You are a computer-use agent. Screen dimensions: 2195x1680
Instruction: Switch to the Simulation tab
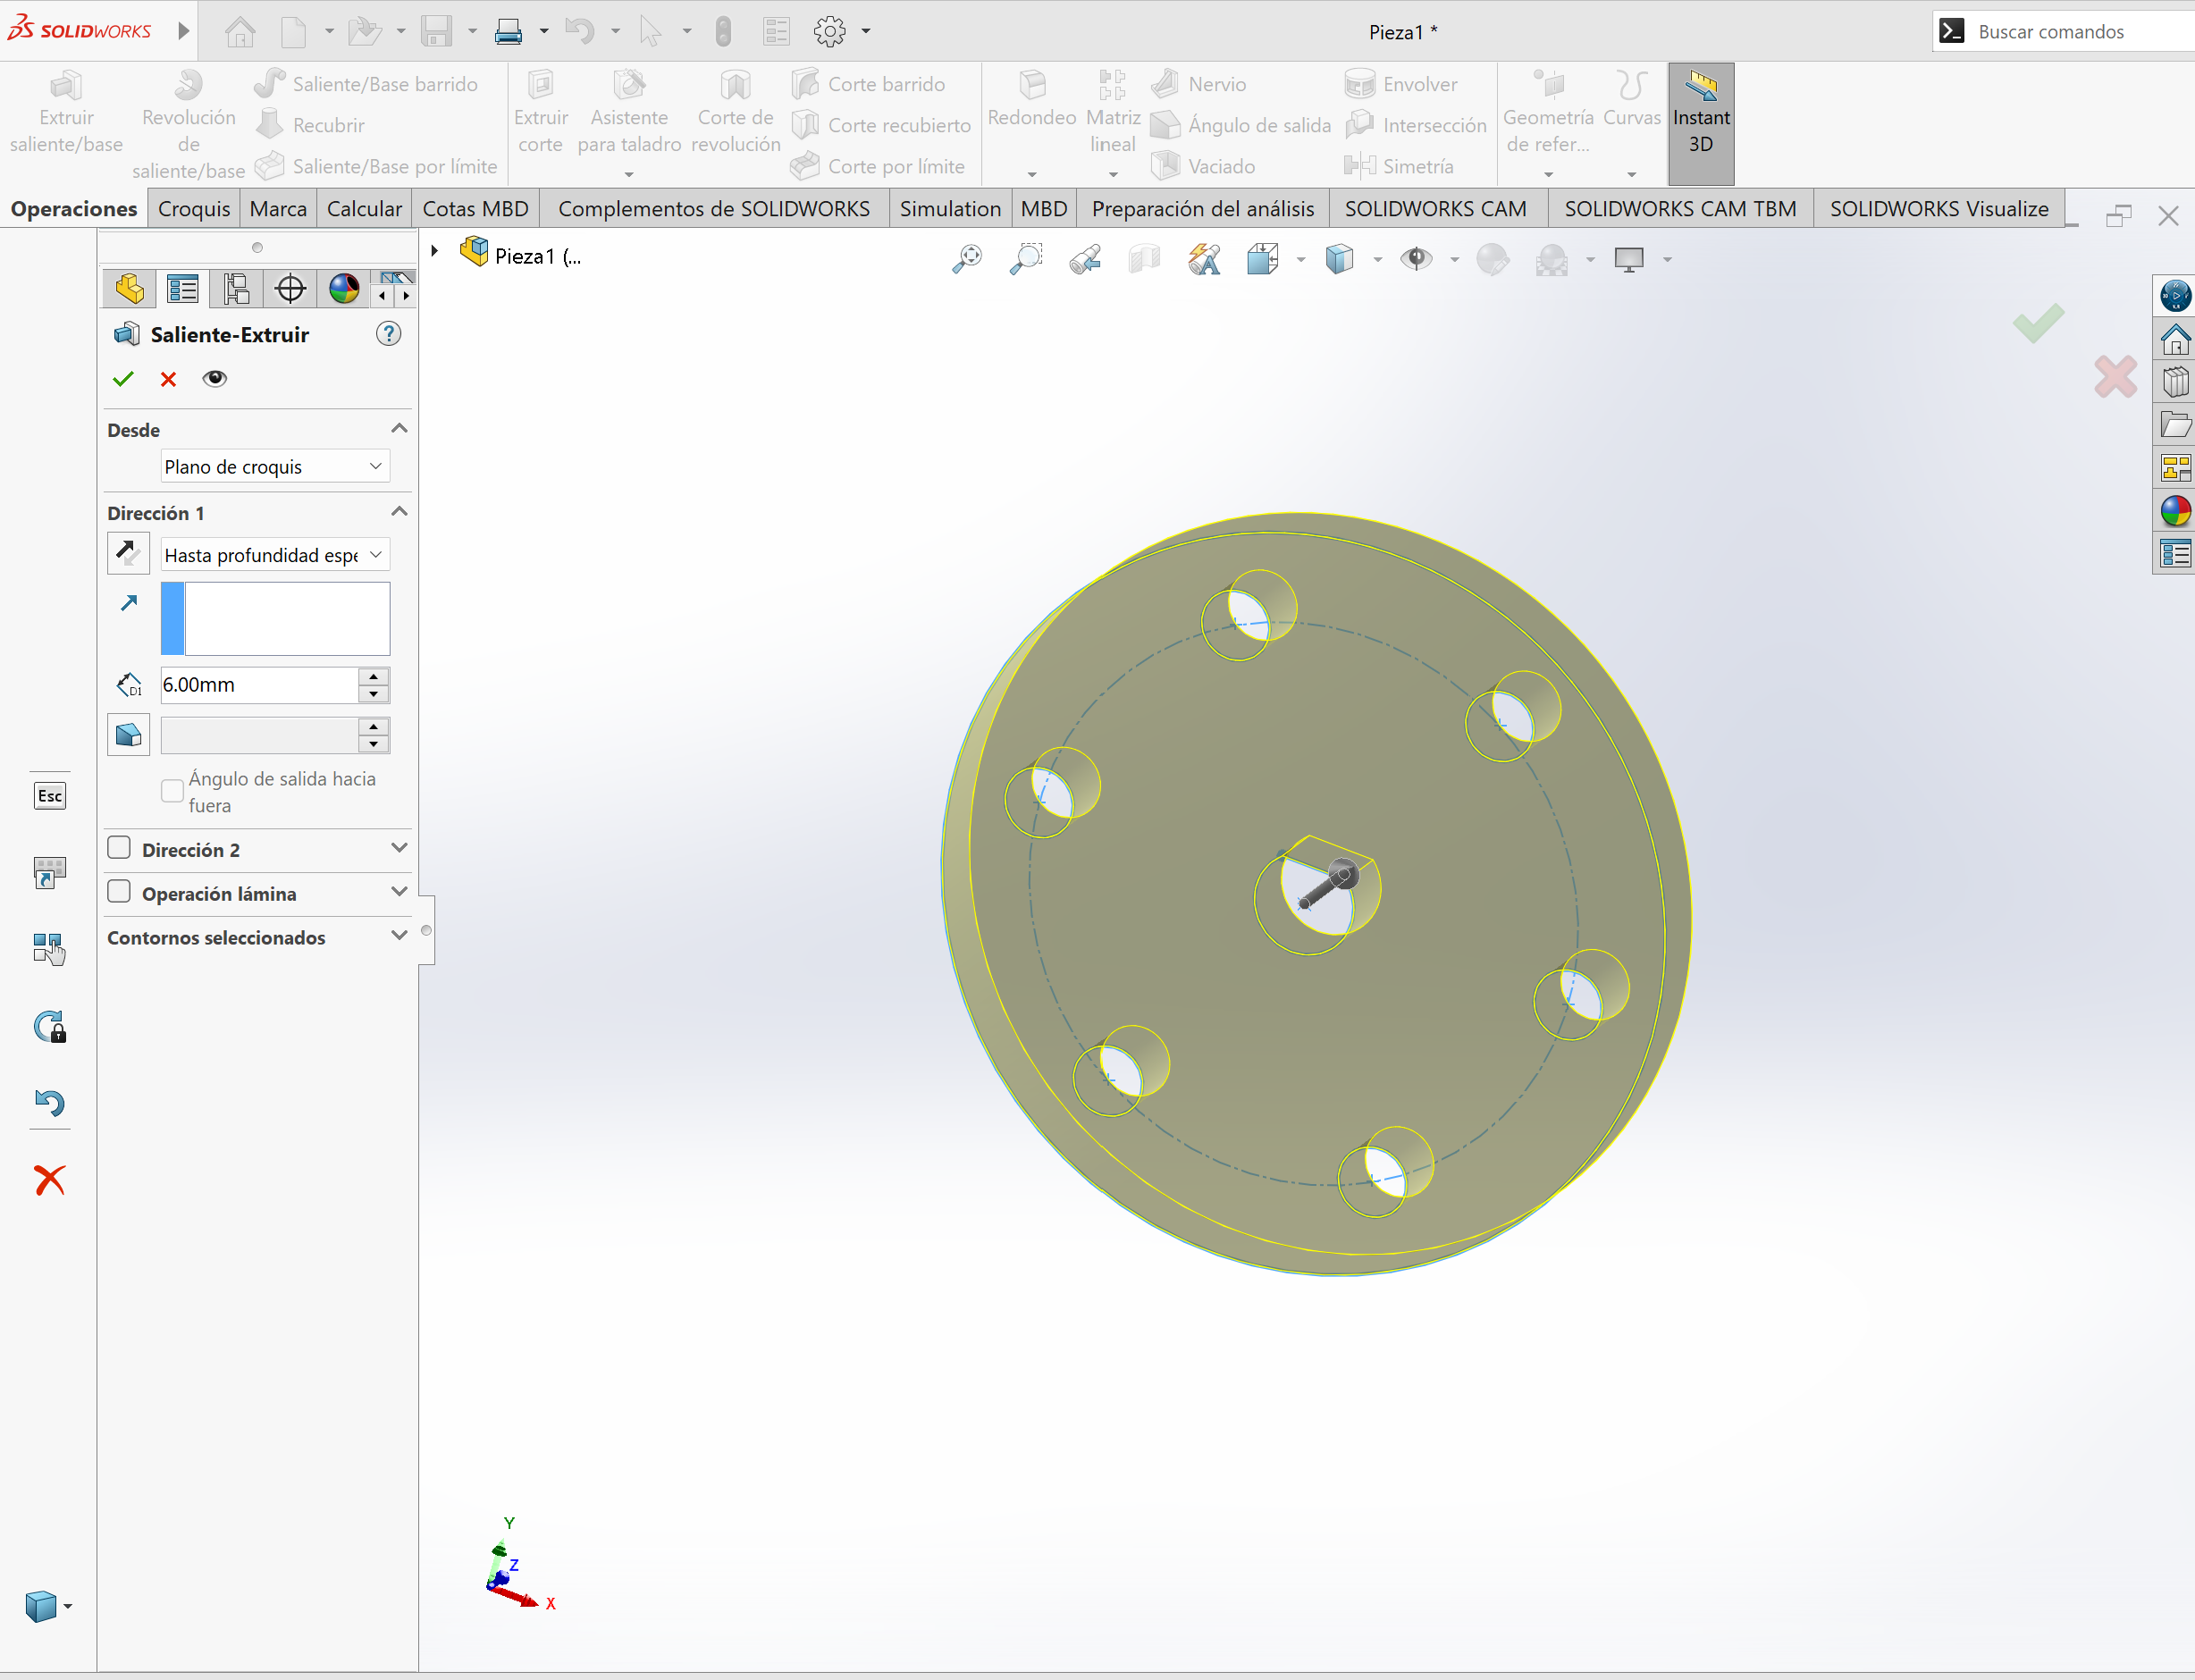tap(949, 209)
